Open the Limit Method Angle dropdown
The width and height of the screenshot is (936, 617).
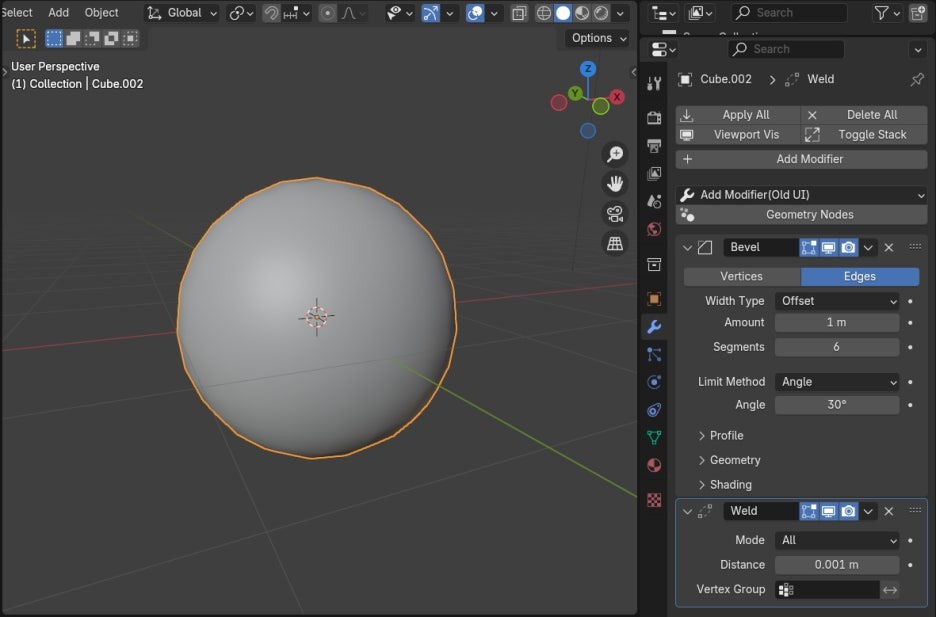pos(837,382)
